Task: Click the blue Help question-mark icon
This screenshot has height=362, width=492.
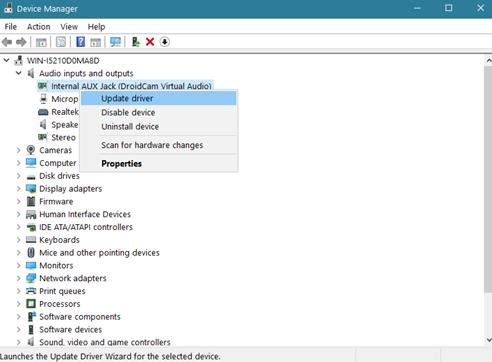Action: click(x=80, y=42)
